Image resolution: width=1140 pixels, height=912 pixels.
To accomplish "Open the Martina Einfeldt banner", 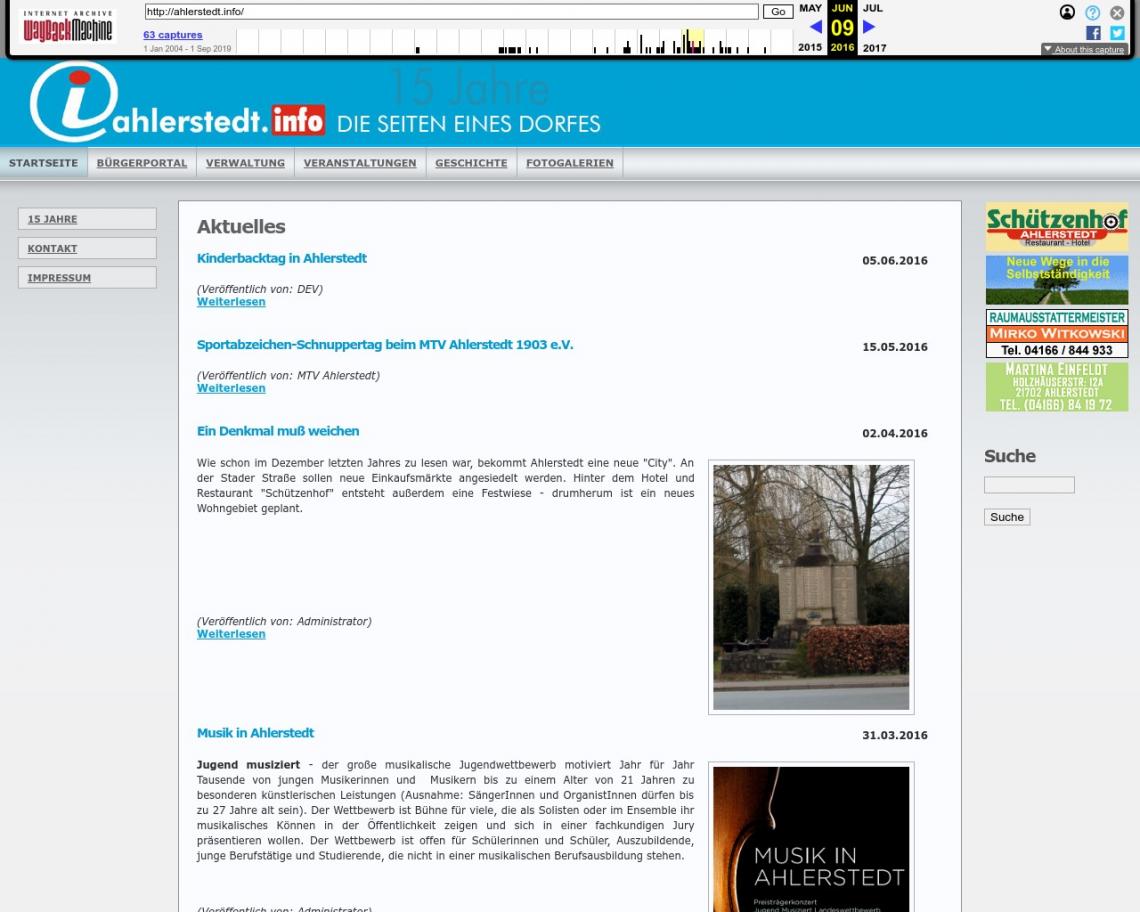I will point(1056,387).
